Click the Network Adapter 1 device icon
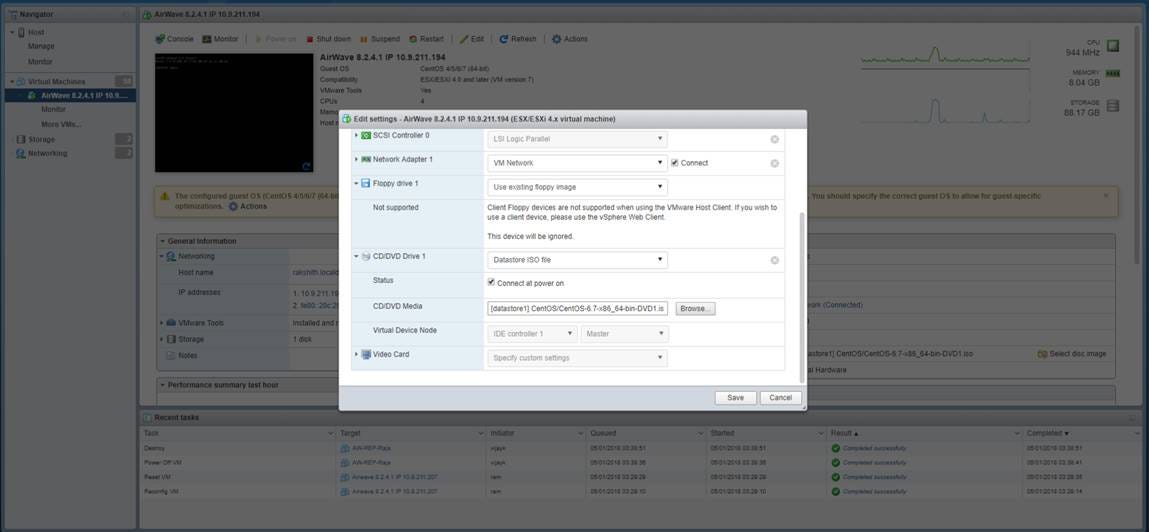Image resolution: width=1149 pixels, height=532 pixels. tap(366, 159)
